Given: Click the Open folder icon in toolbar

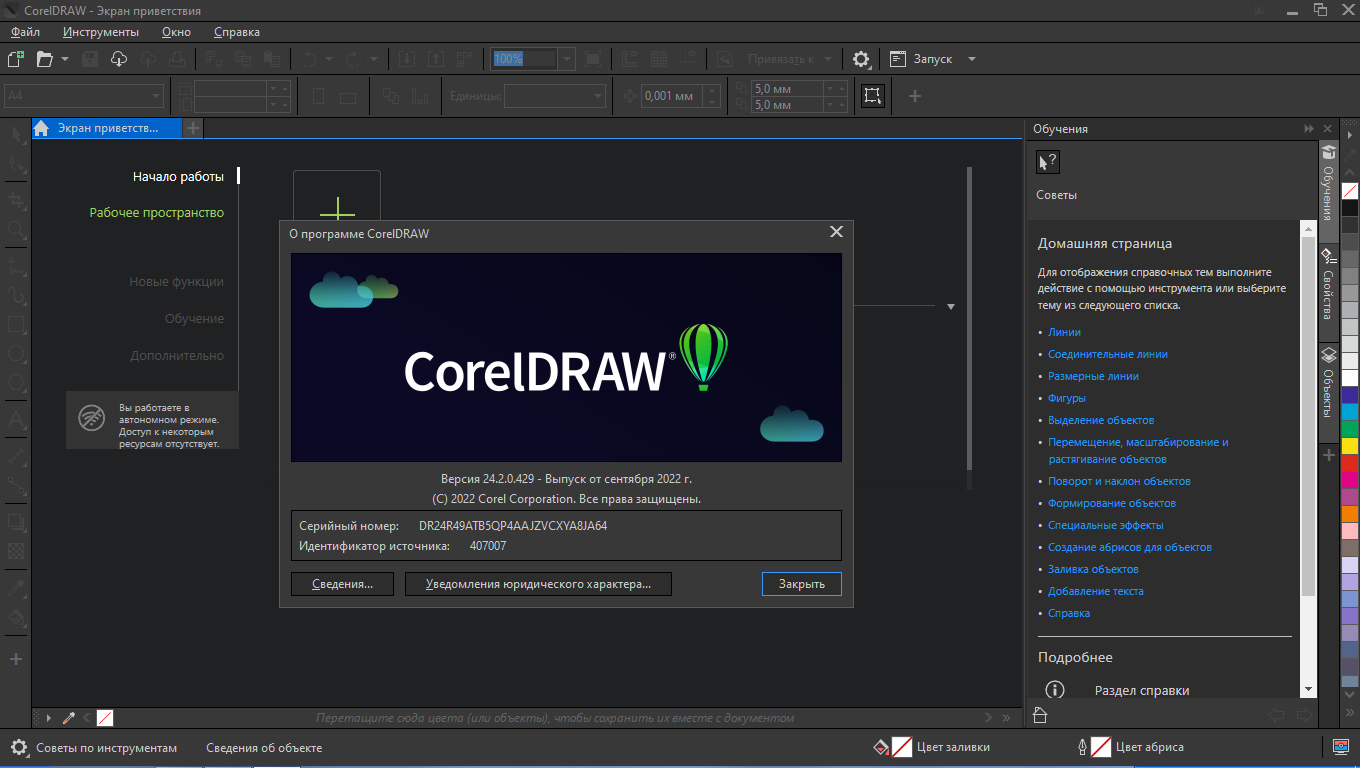Looking at the screenshot, I should [x=44, y=59].
